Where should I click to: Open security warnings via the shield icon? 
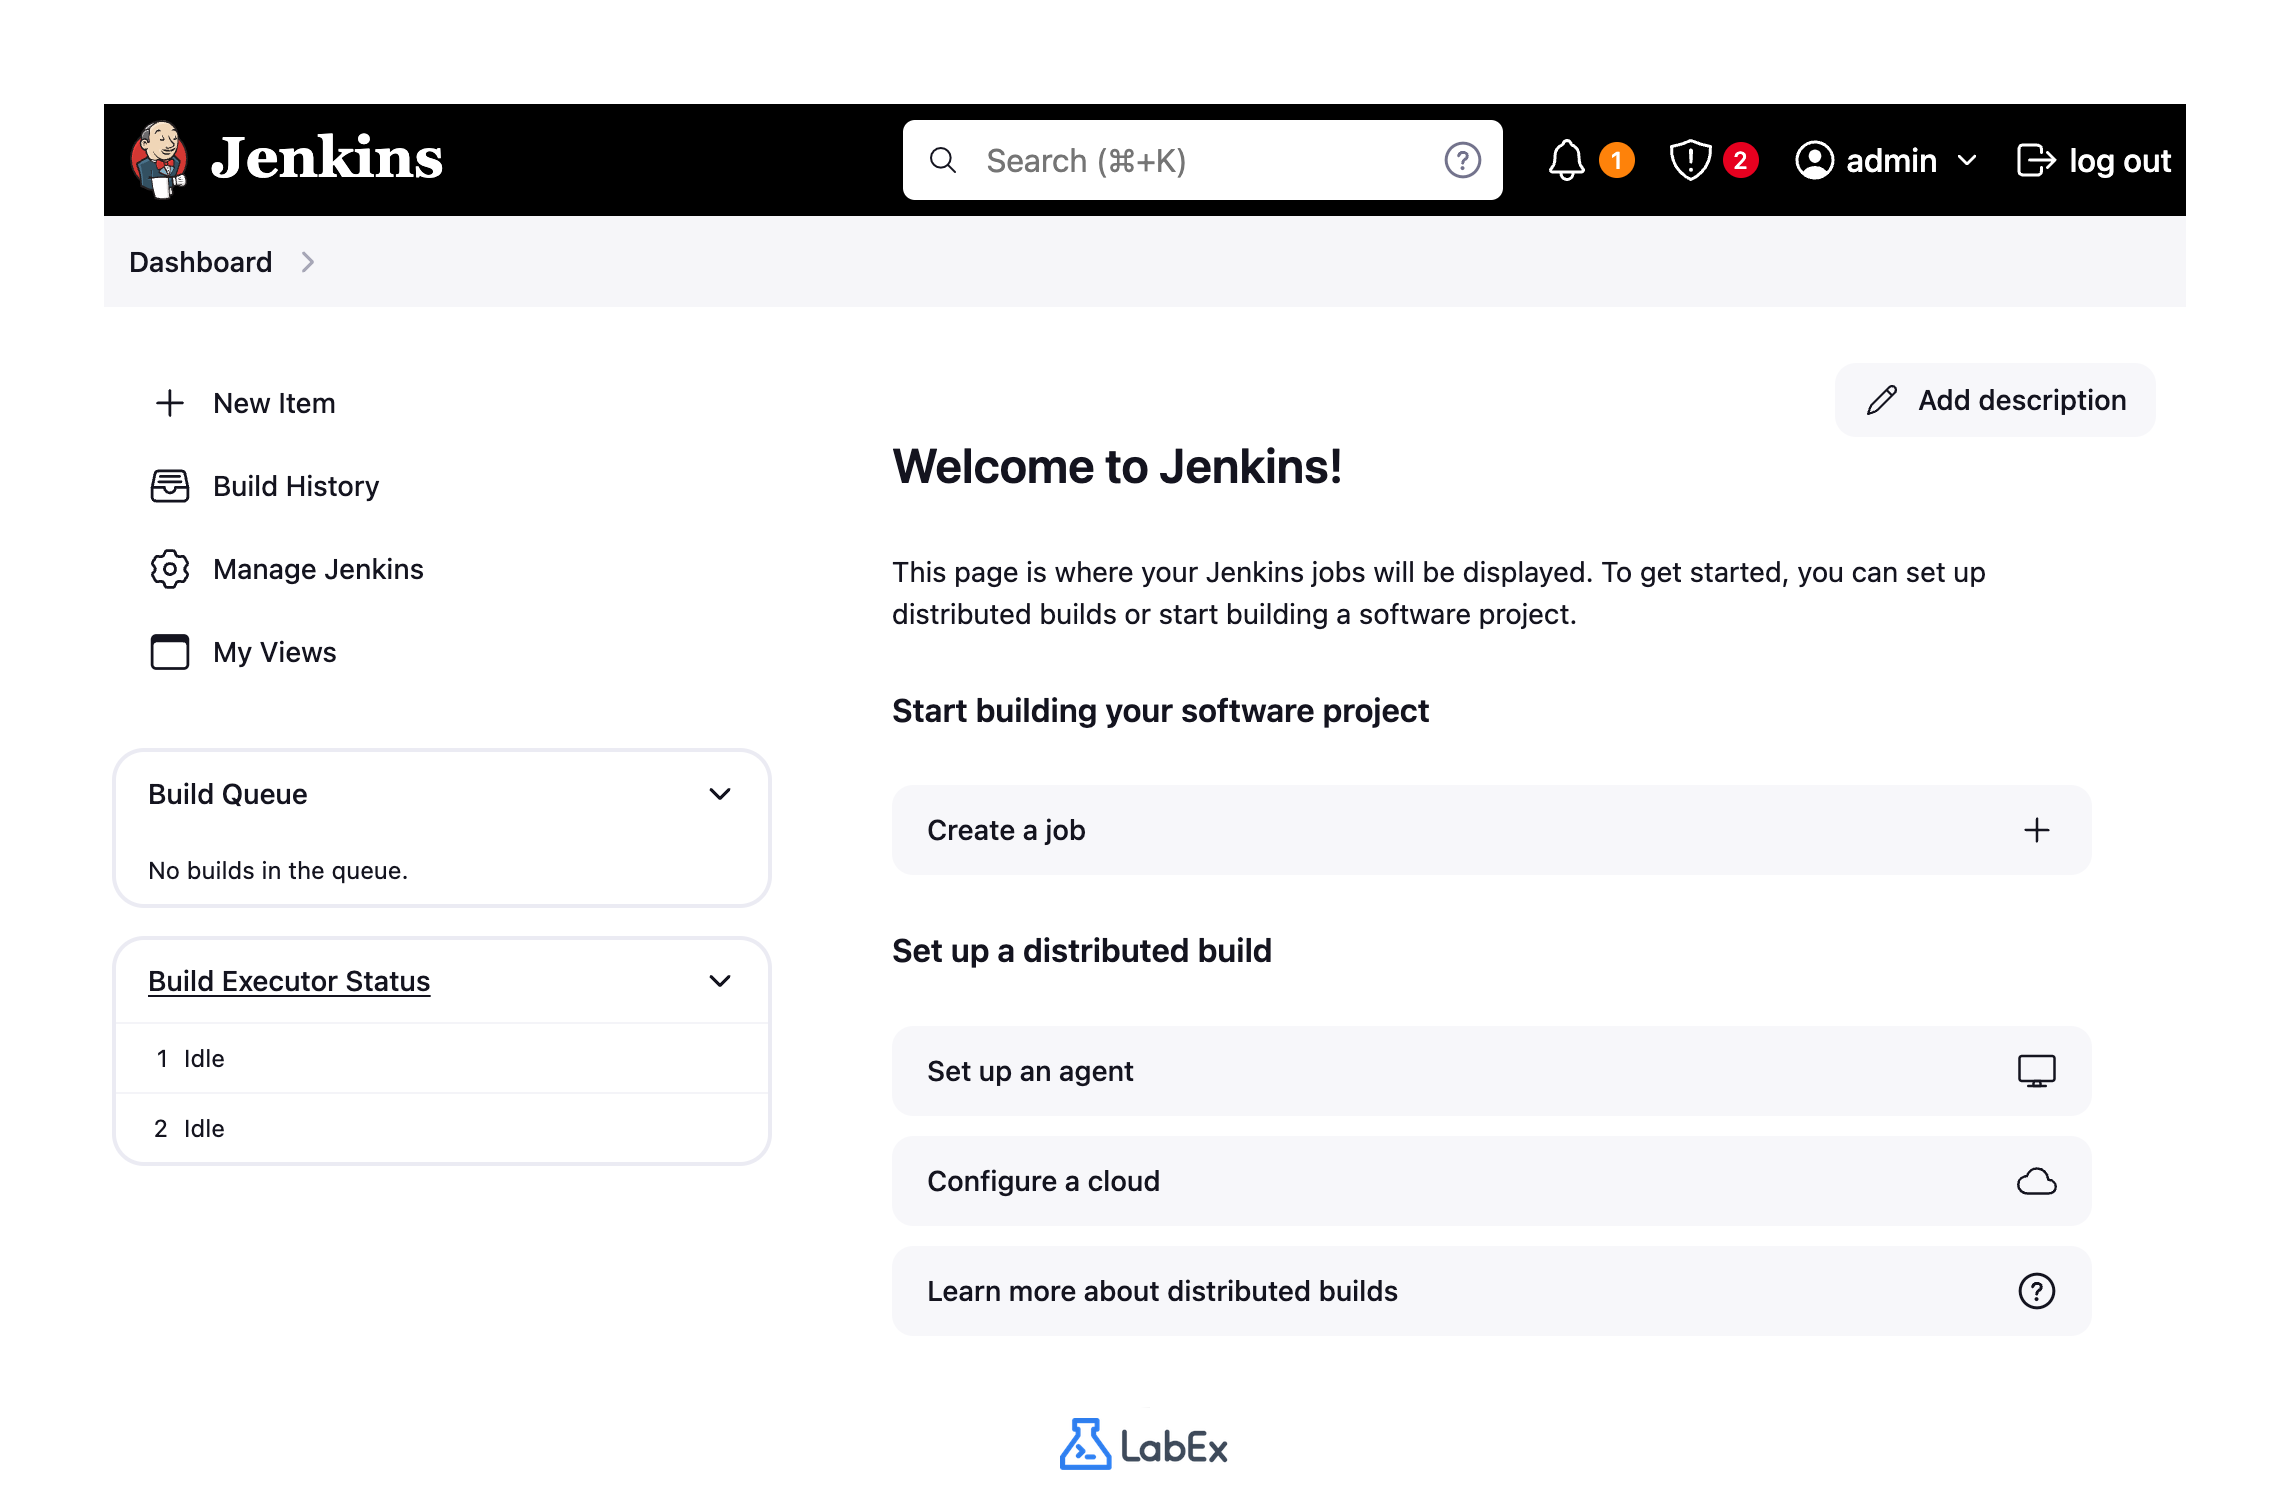(x=1690, y=159)
